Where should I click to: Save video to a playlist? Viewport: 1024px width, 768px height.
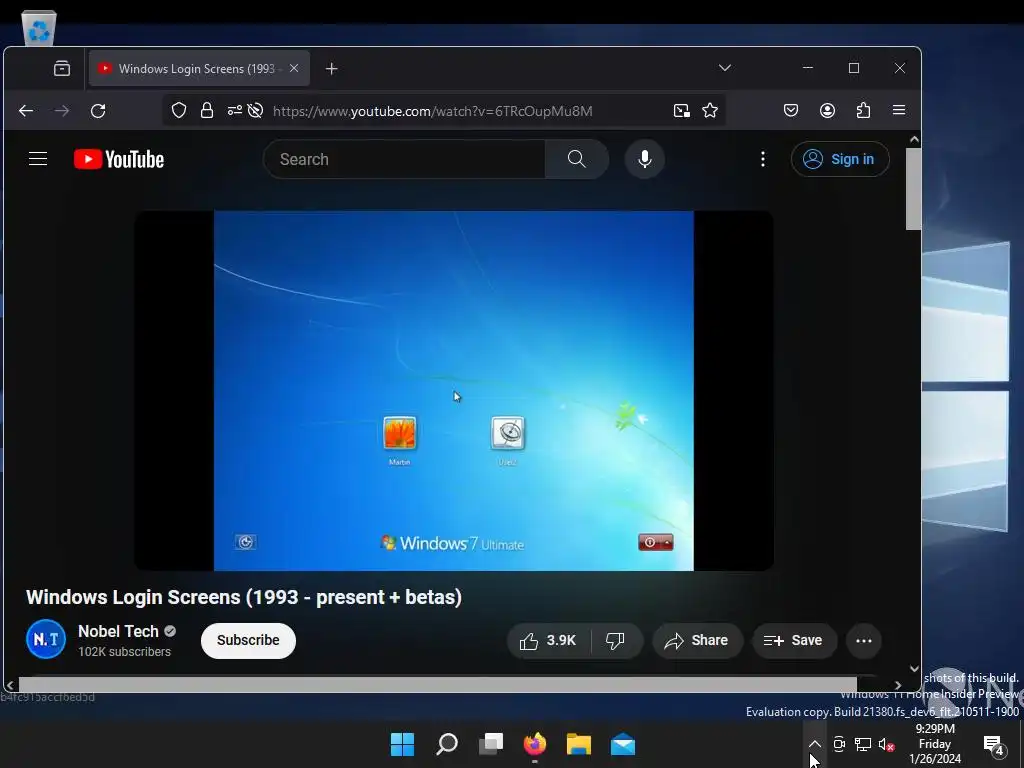click(x=793, y=641)
